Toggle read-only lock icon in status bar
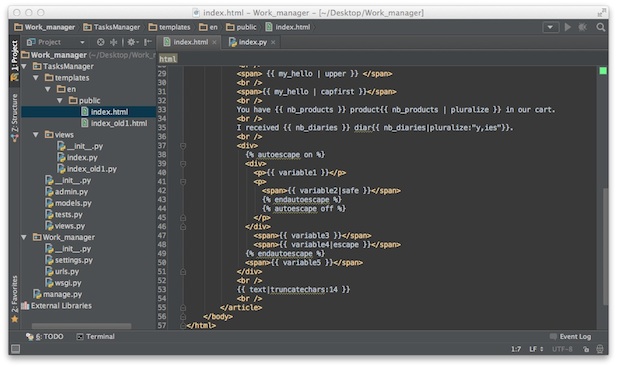 pos(586,349)
